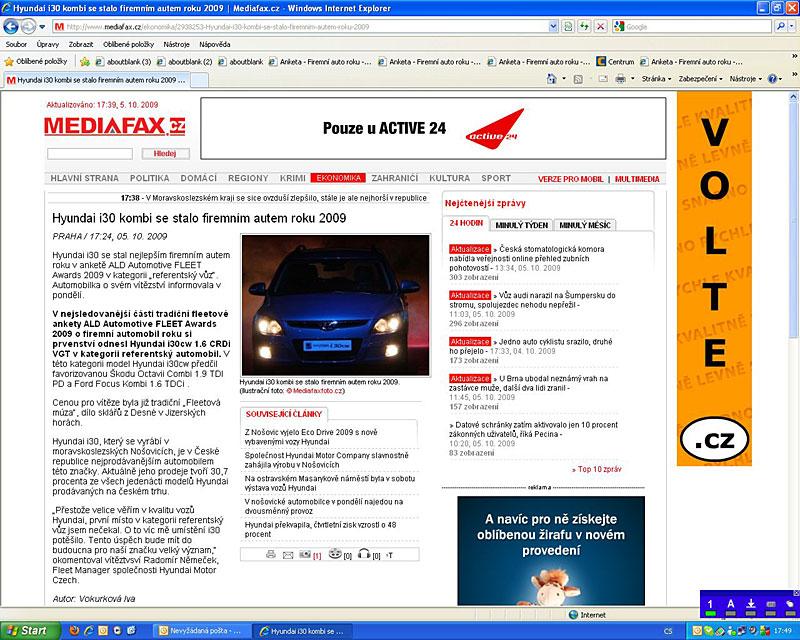Expand the Zabezpečení command bar menu
800x640 pixels.
click(701, 79)
